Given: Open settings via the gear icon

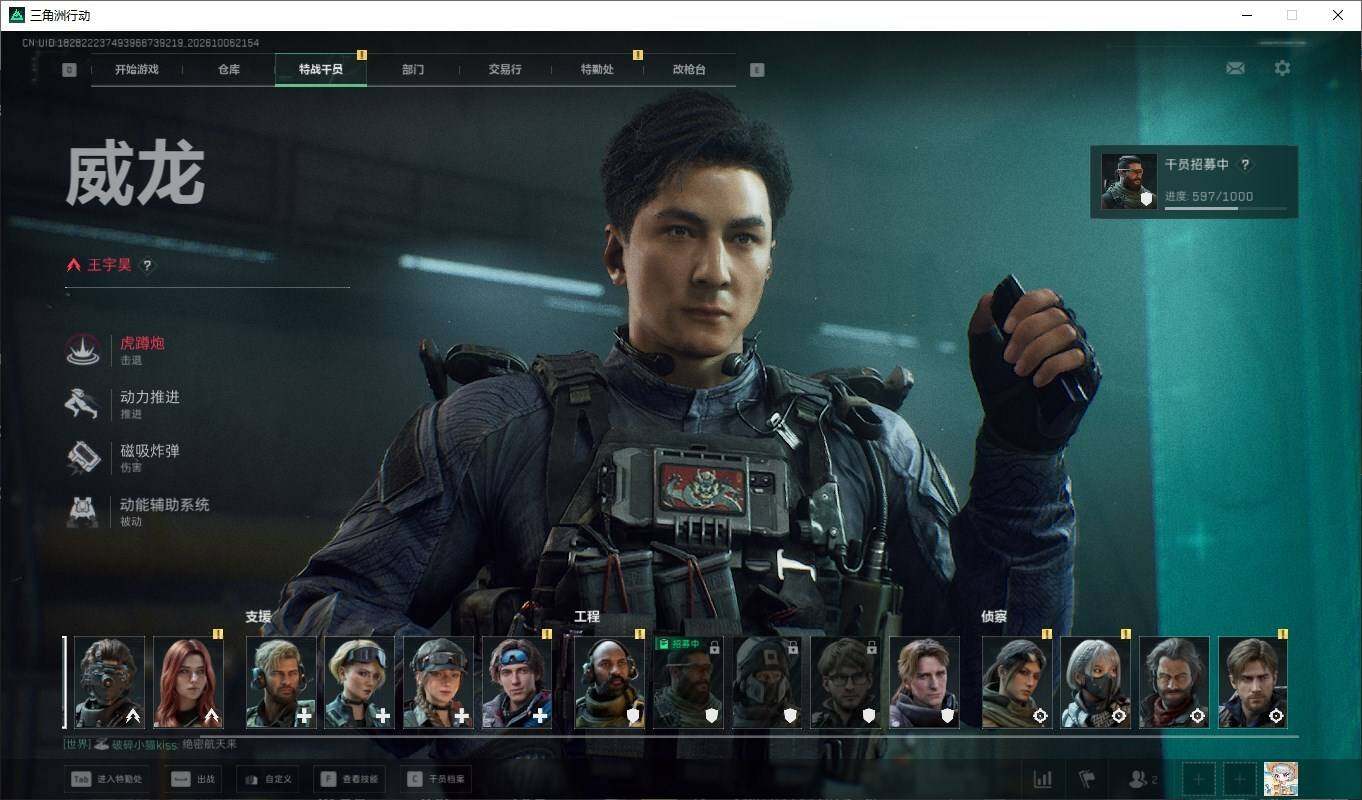Looking at the screenshot, I should tap(1282, 68).
